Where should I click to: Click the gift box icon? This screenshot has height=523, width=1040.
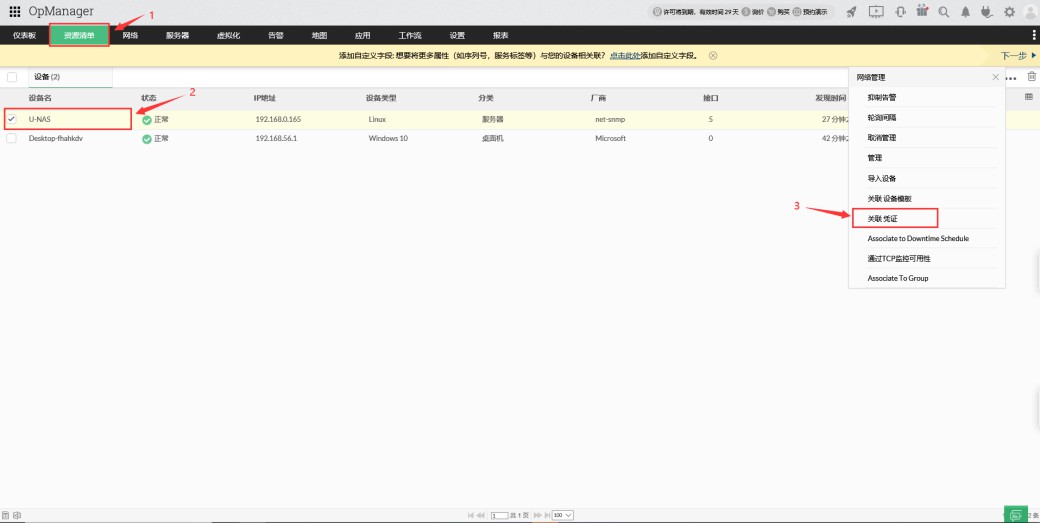pos(921,12)
